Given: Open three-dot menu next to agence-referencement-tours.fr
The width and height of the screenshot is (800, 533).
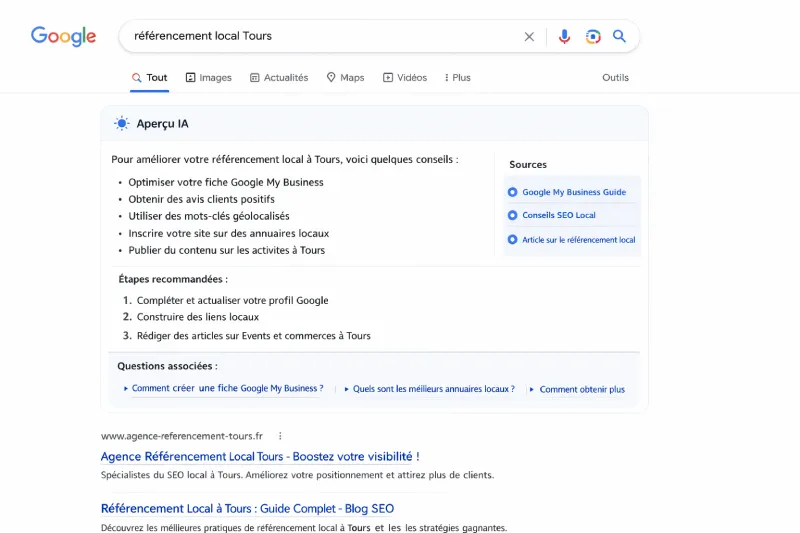Looking at the screenshot, I should 280,436.
